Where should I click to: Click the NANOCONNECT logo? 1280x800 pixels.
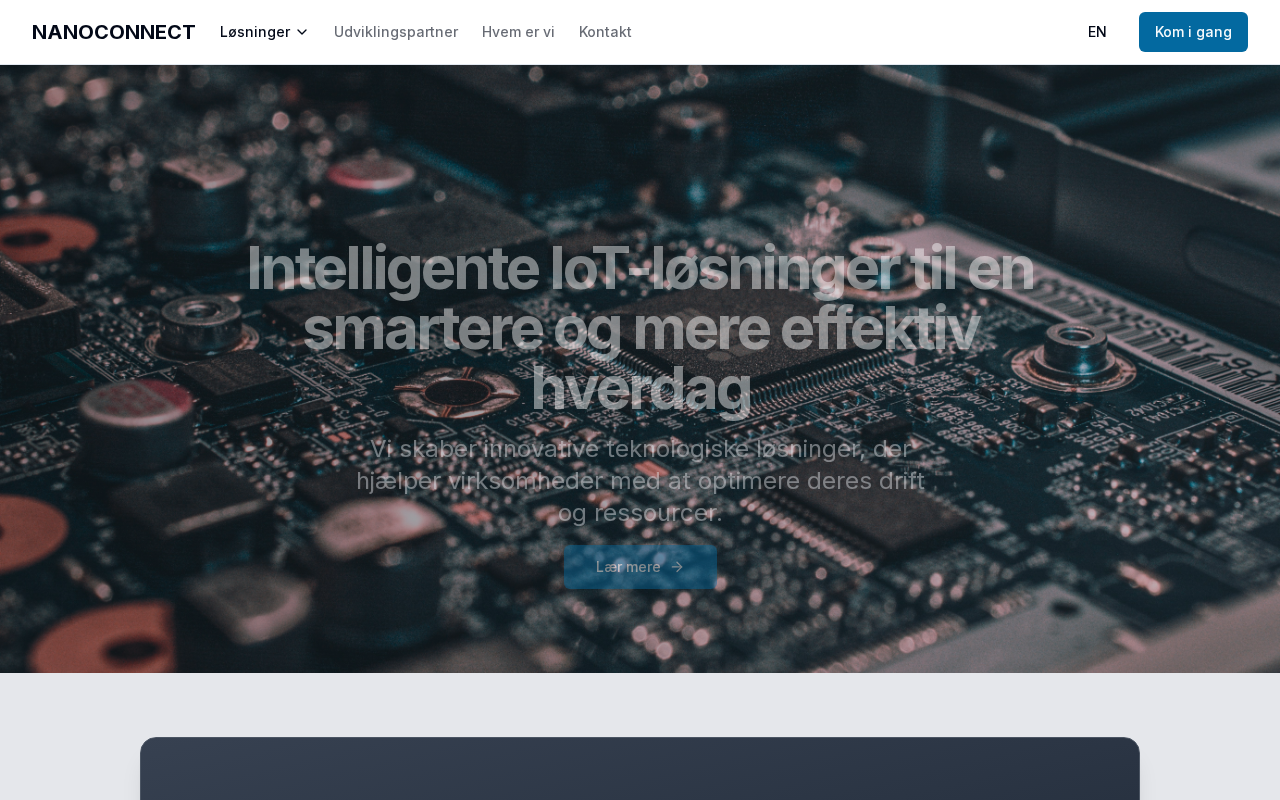[113, 32]
